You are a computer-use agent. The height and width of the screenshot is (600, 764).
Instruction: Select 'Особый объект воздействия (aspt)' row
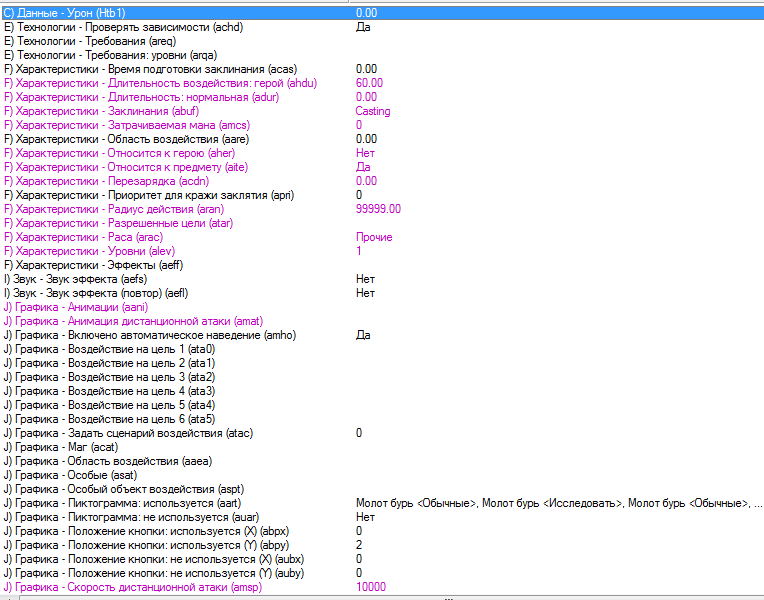coord(382,490)
